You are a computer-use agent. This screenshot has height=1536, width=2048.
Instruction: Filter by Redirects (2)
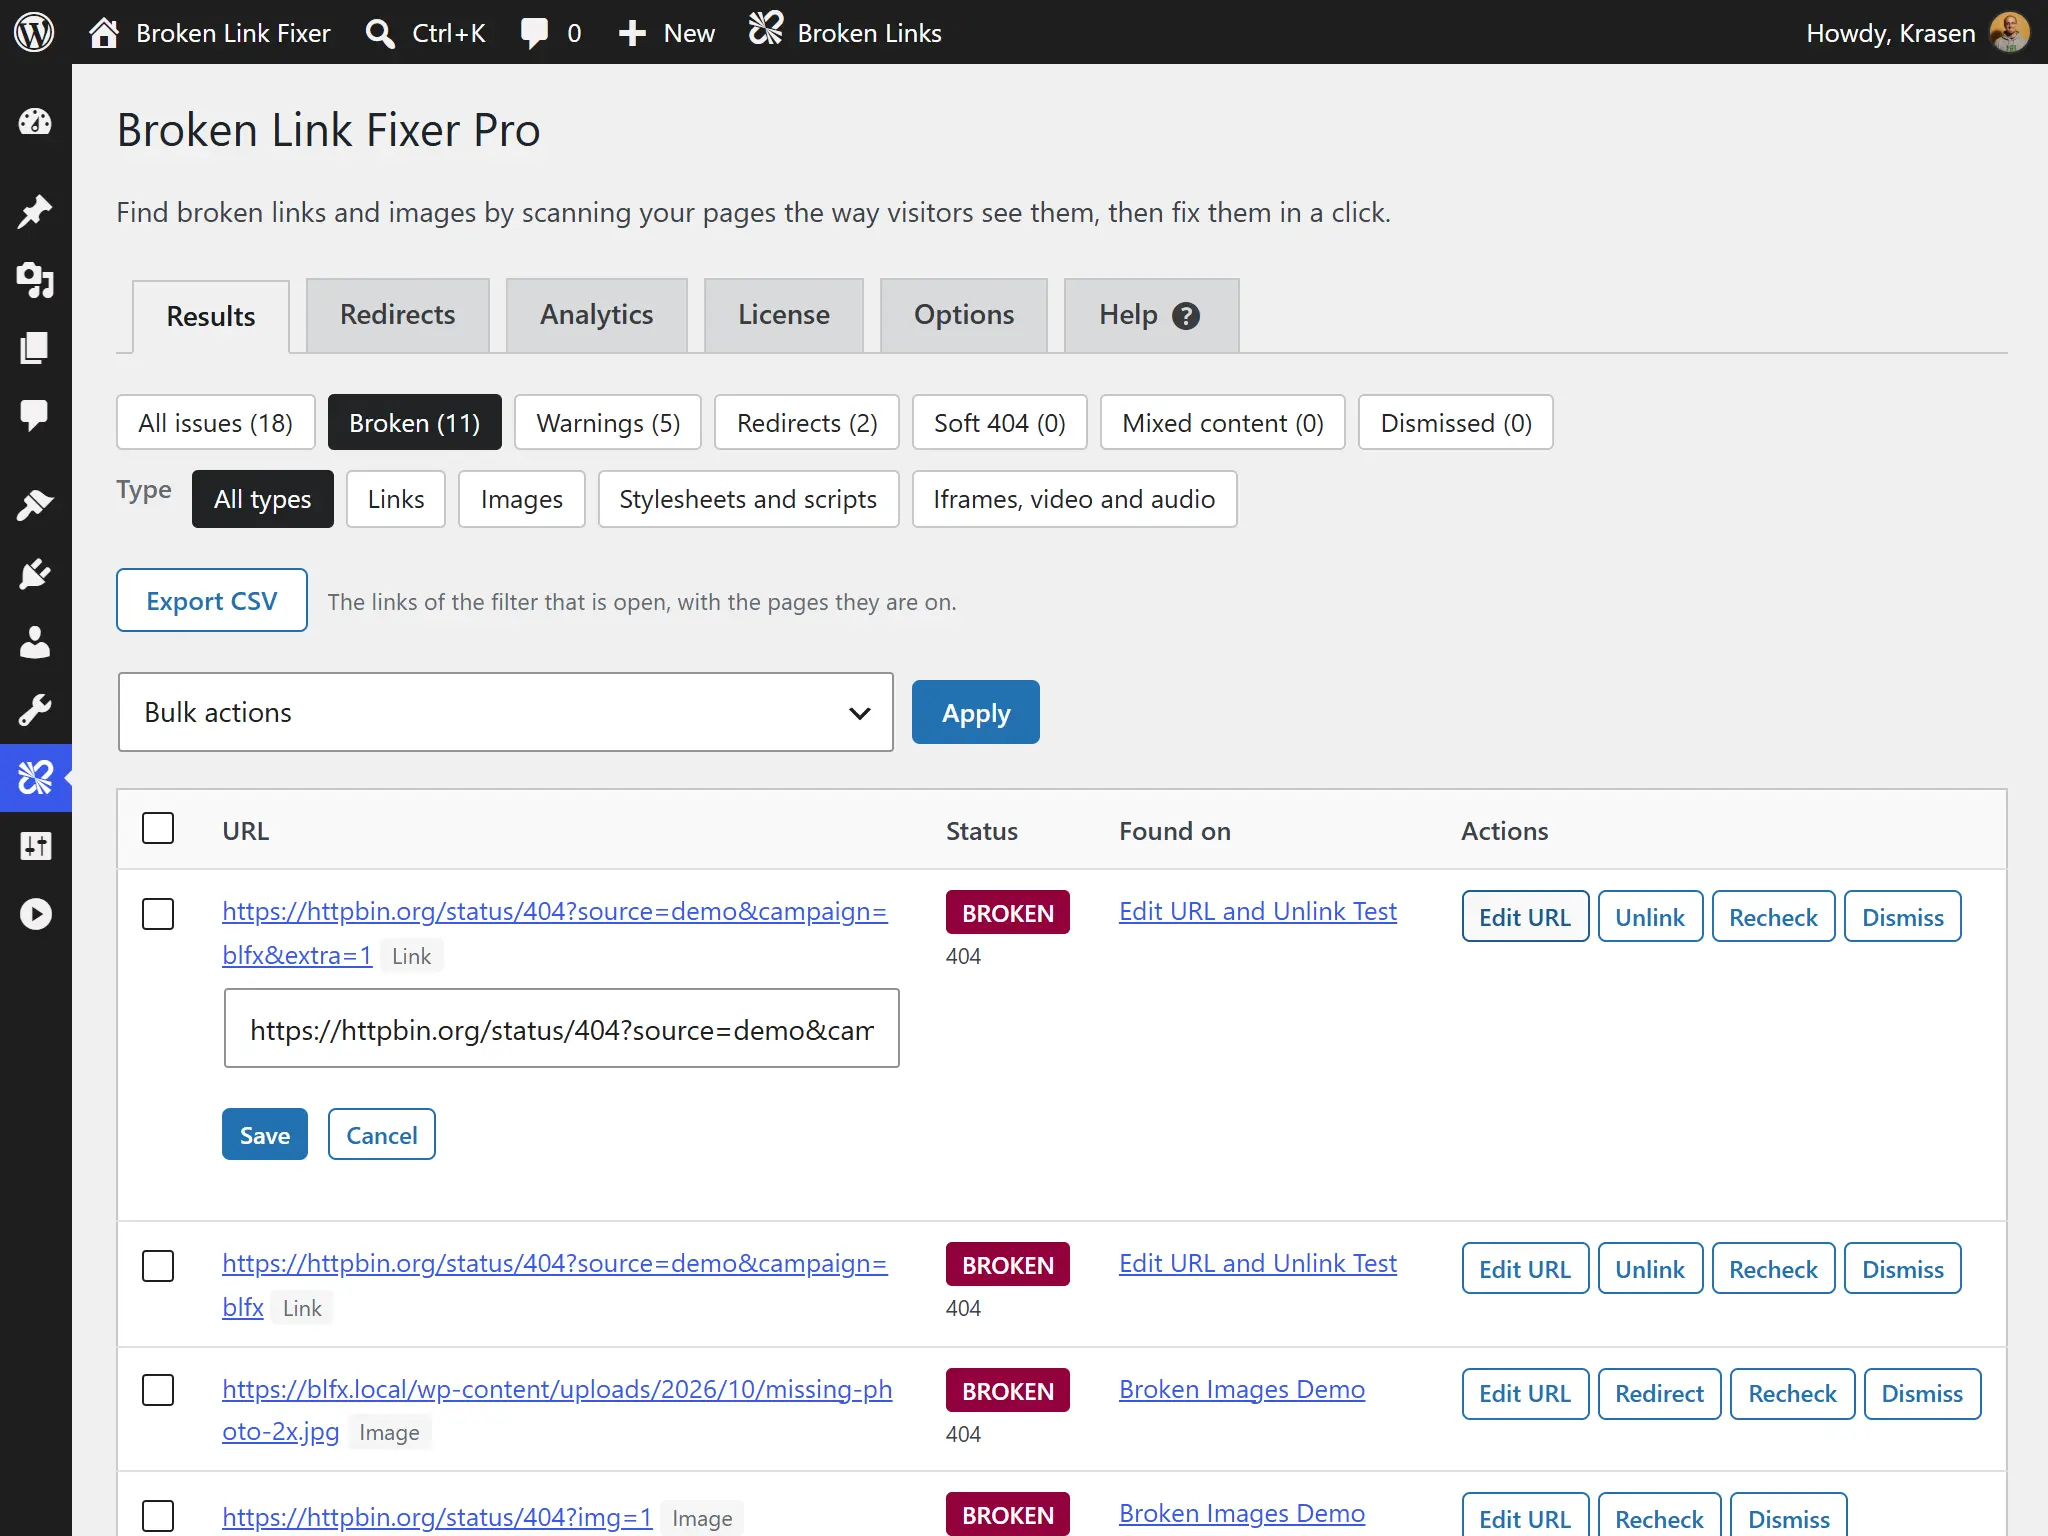click(807, 422)
